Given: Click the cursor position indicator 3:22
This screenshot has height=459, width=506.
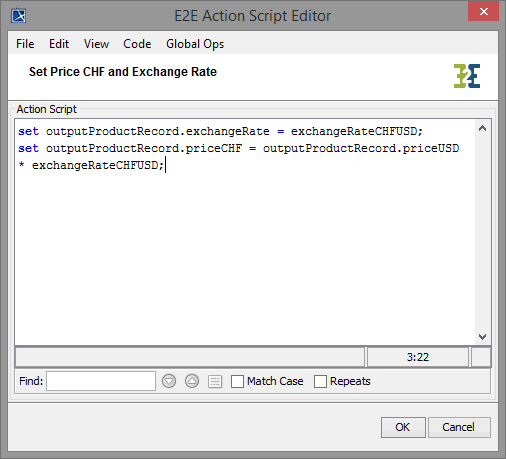Looking at the screenshot, I should pyautogui.click(x=418, y=357).
